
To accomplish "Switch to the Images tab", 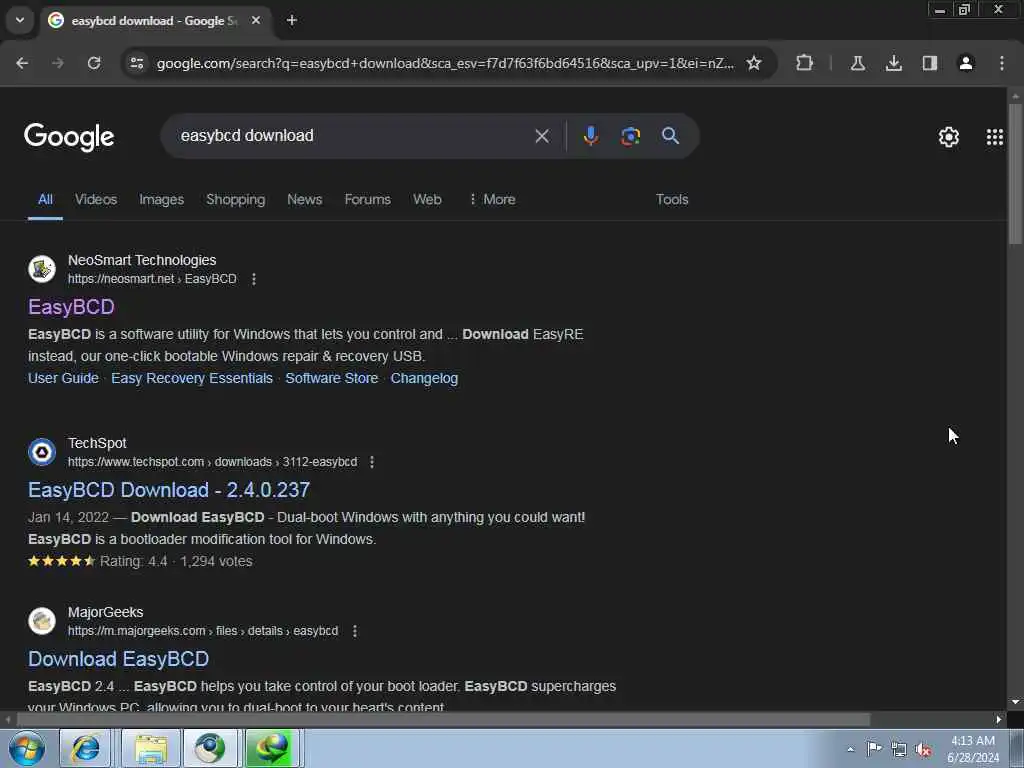I will (x=161, y=199).
